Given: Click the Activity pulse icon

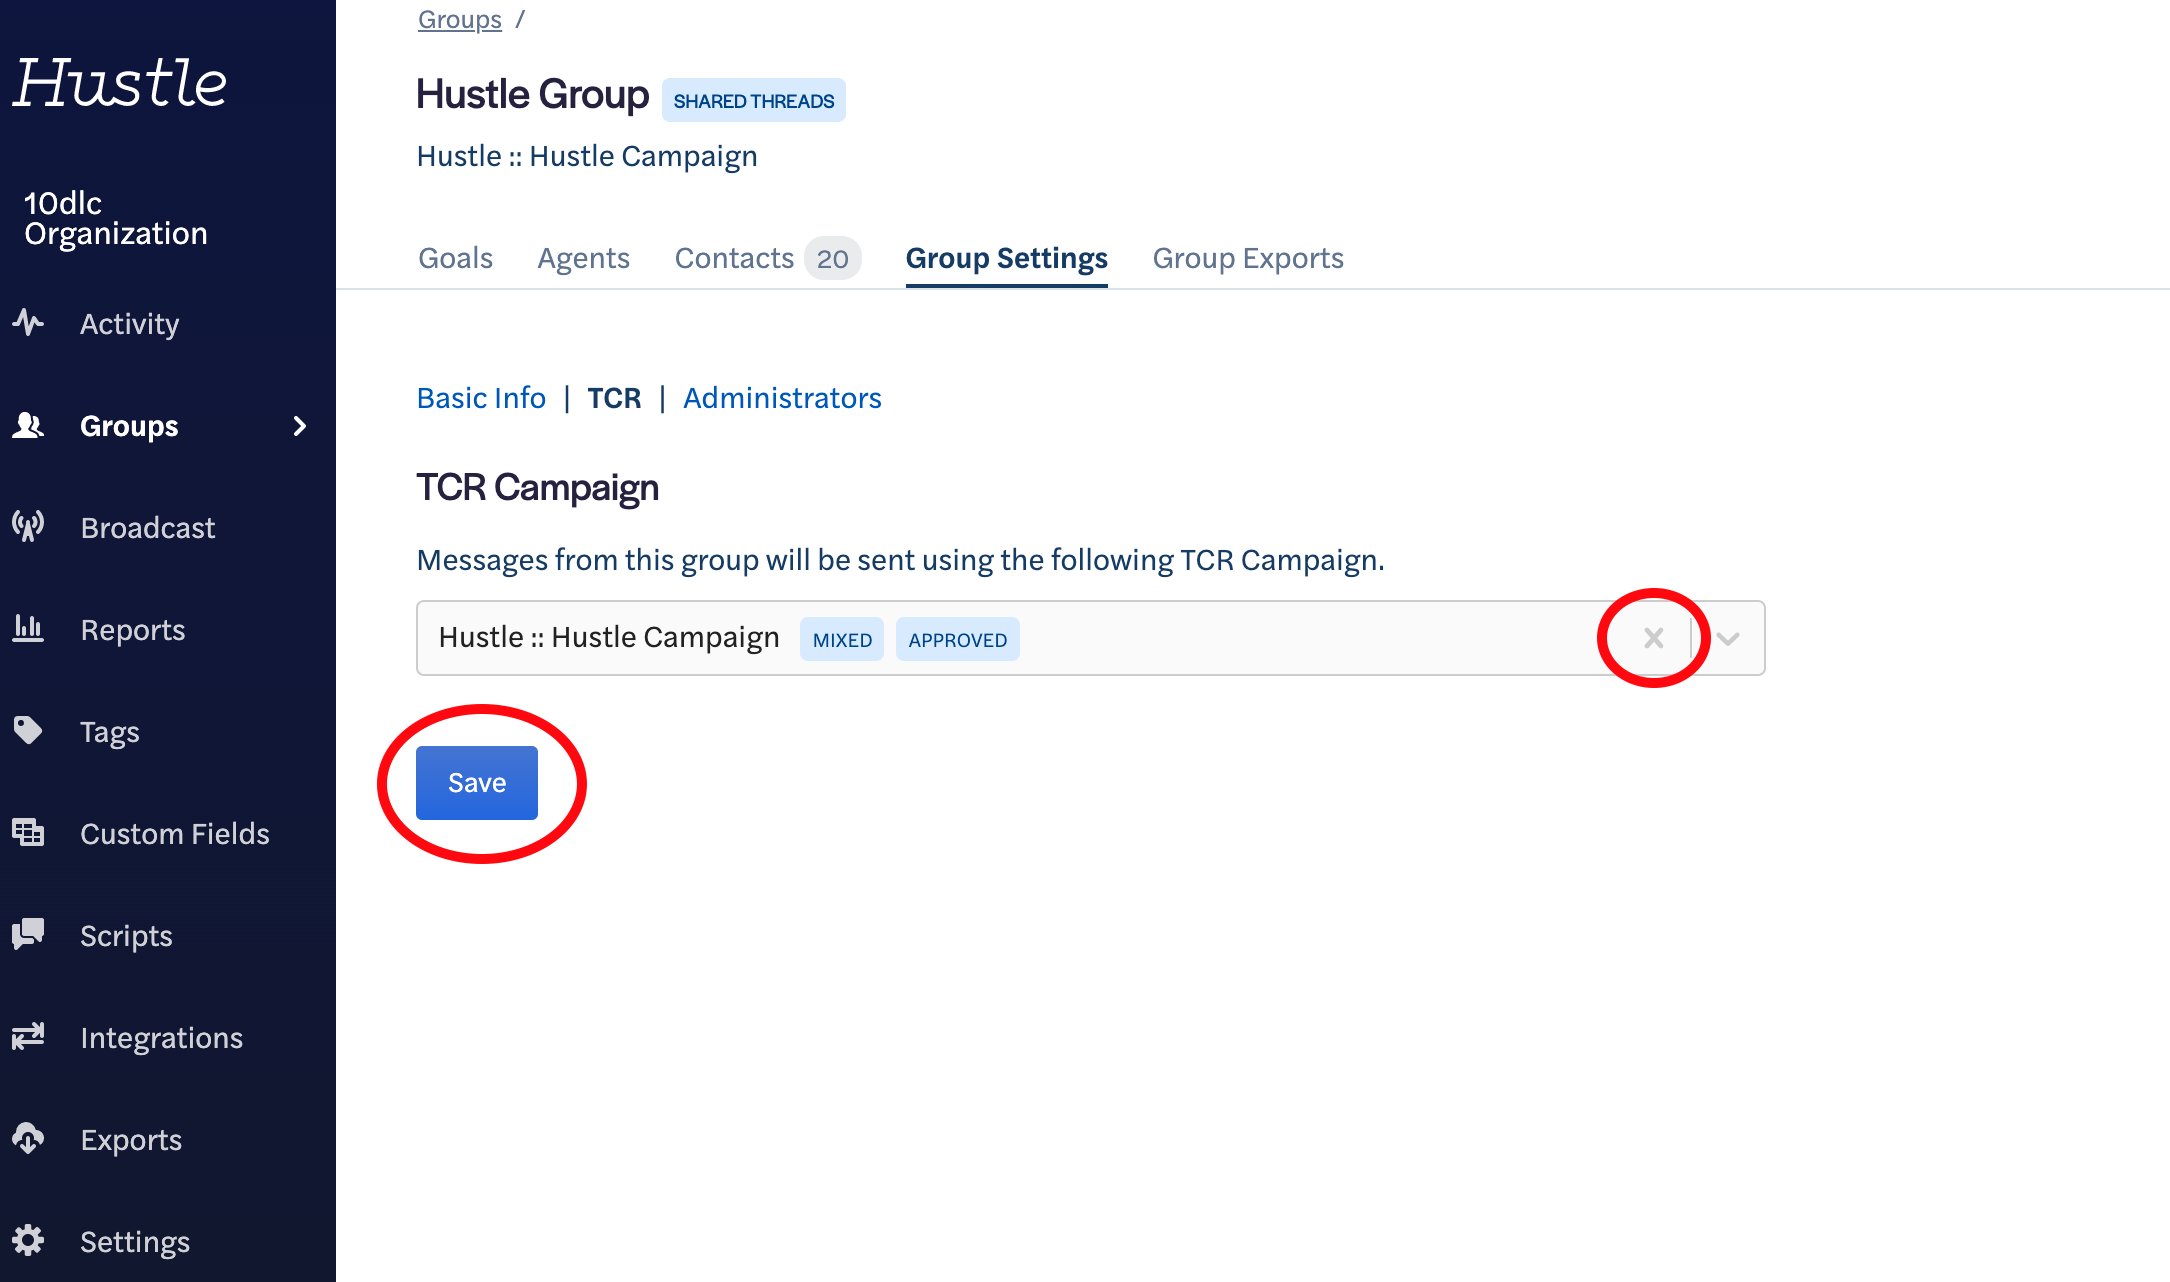Looking at the screenshot, I should coord(28,323).
